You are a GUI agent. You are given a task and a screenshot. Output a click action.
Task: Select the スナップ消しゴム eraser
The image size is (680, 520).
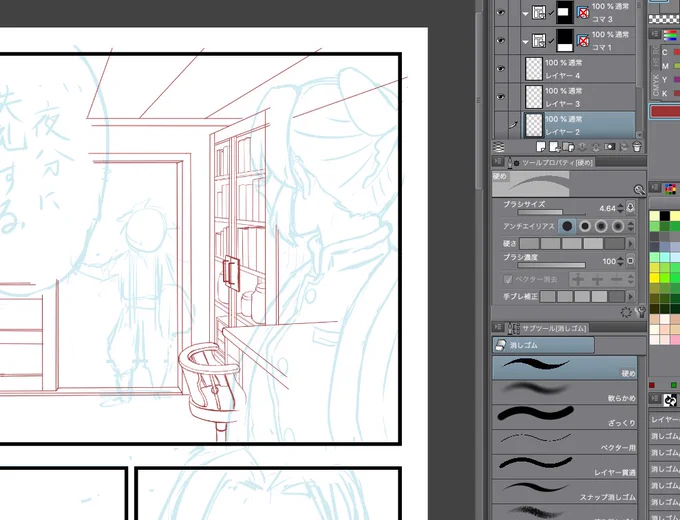pos(565,491)
